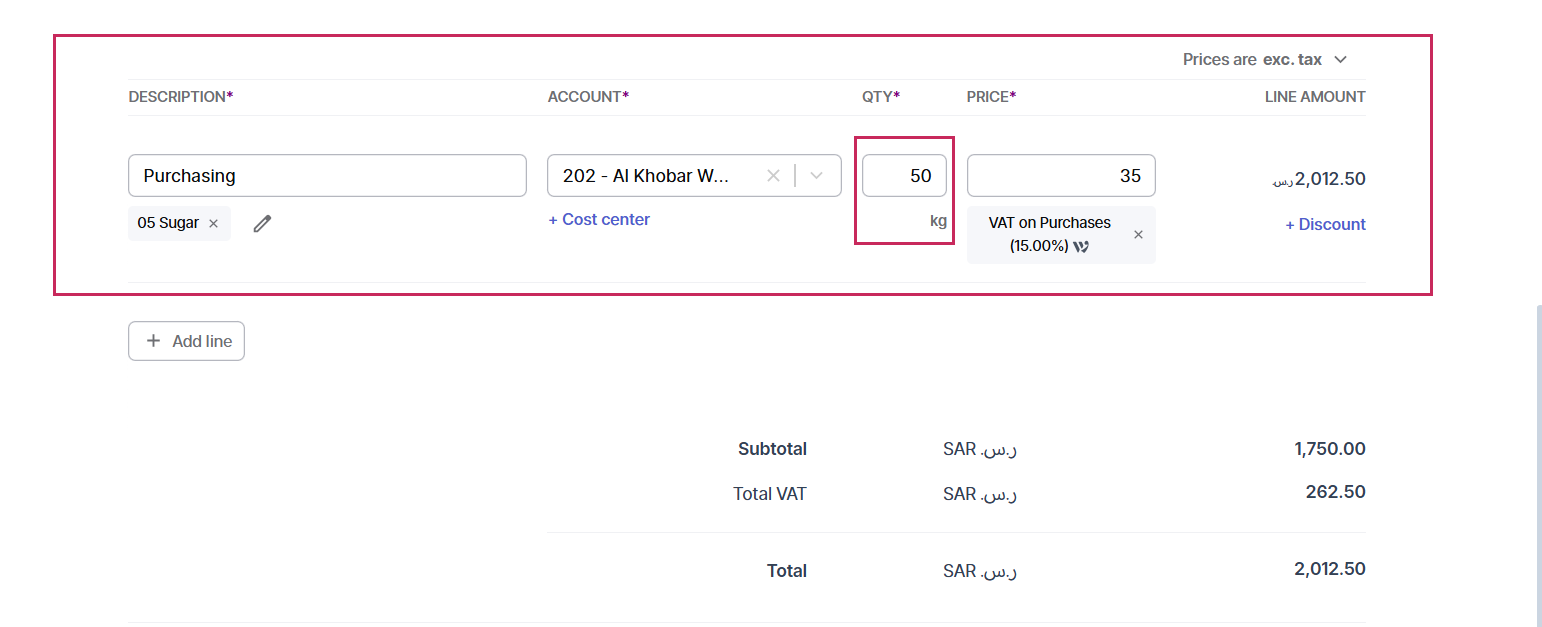Screen dimensions: 1542x627
Task: Focus the Purchasing description field
Action: point(327,176)
